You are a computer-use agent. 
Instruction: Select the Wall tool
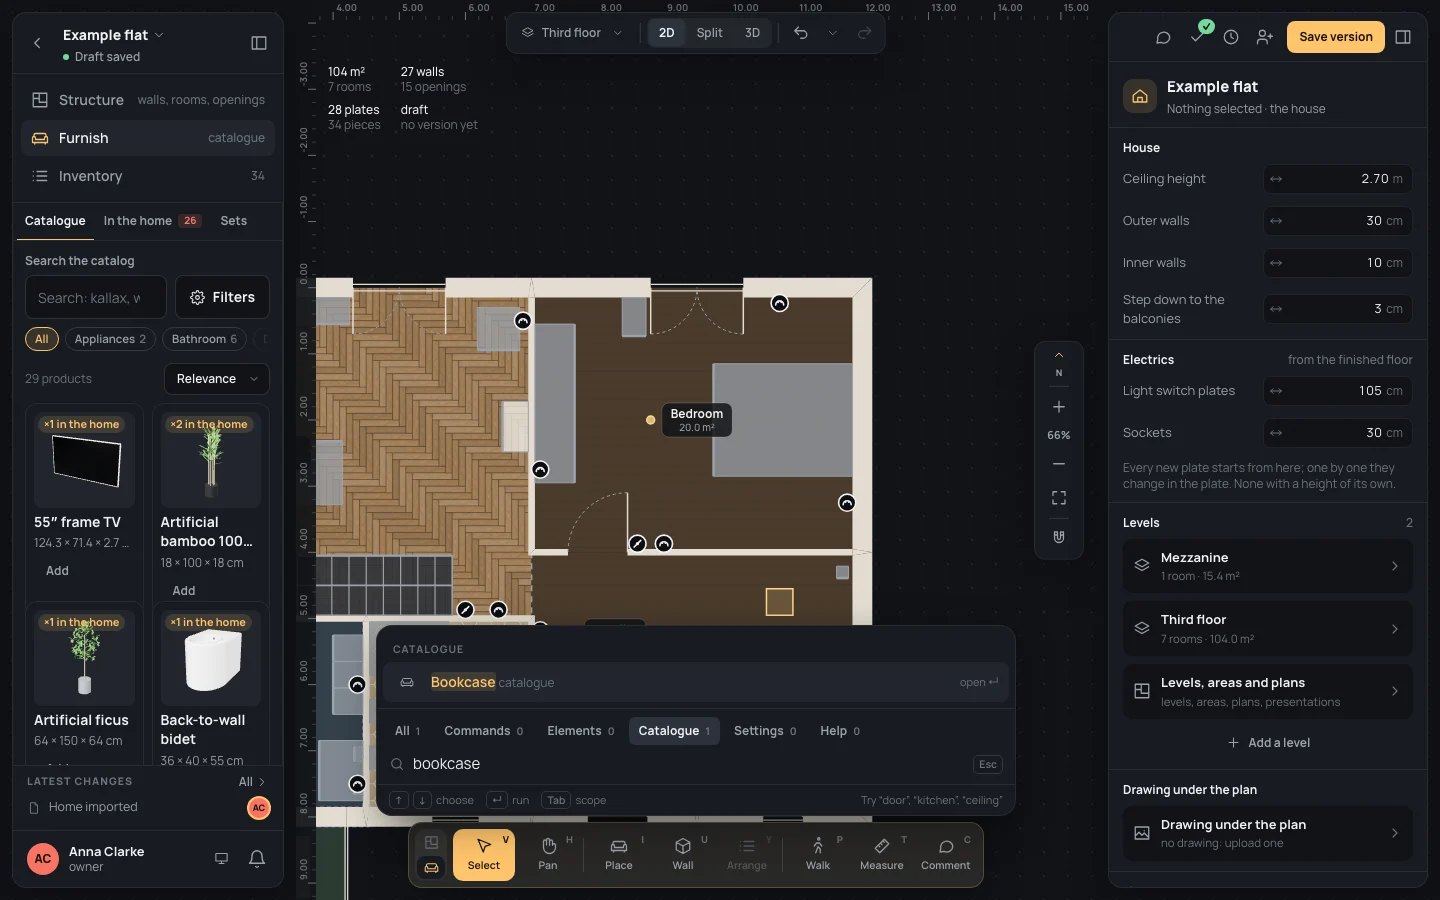coord(683,854)
